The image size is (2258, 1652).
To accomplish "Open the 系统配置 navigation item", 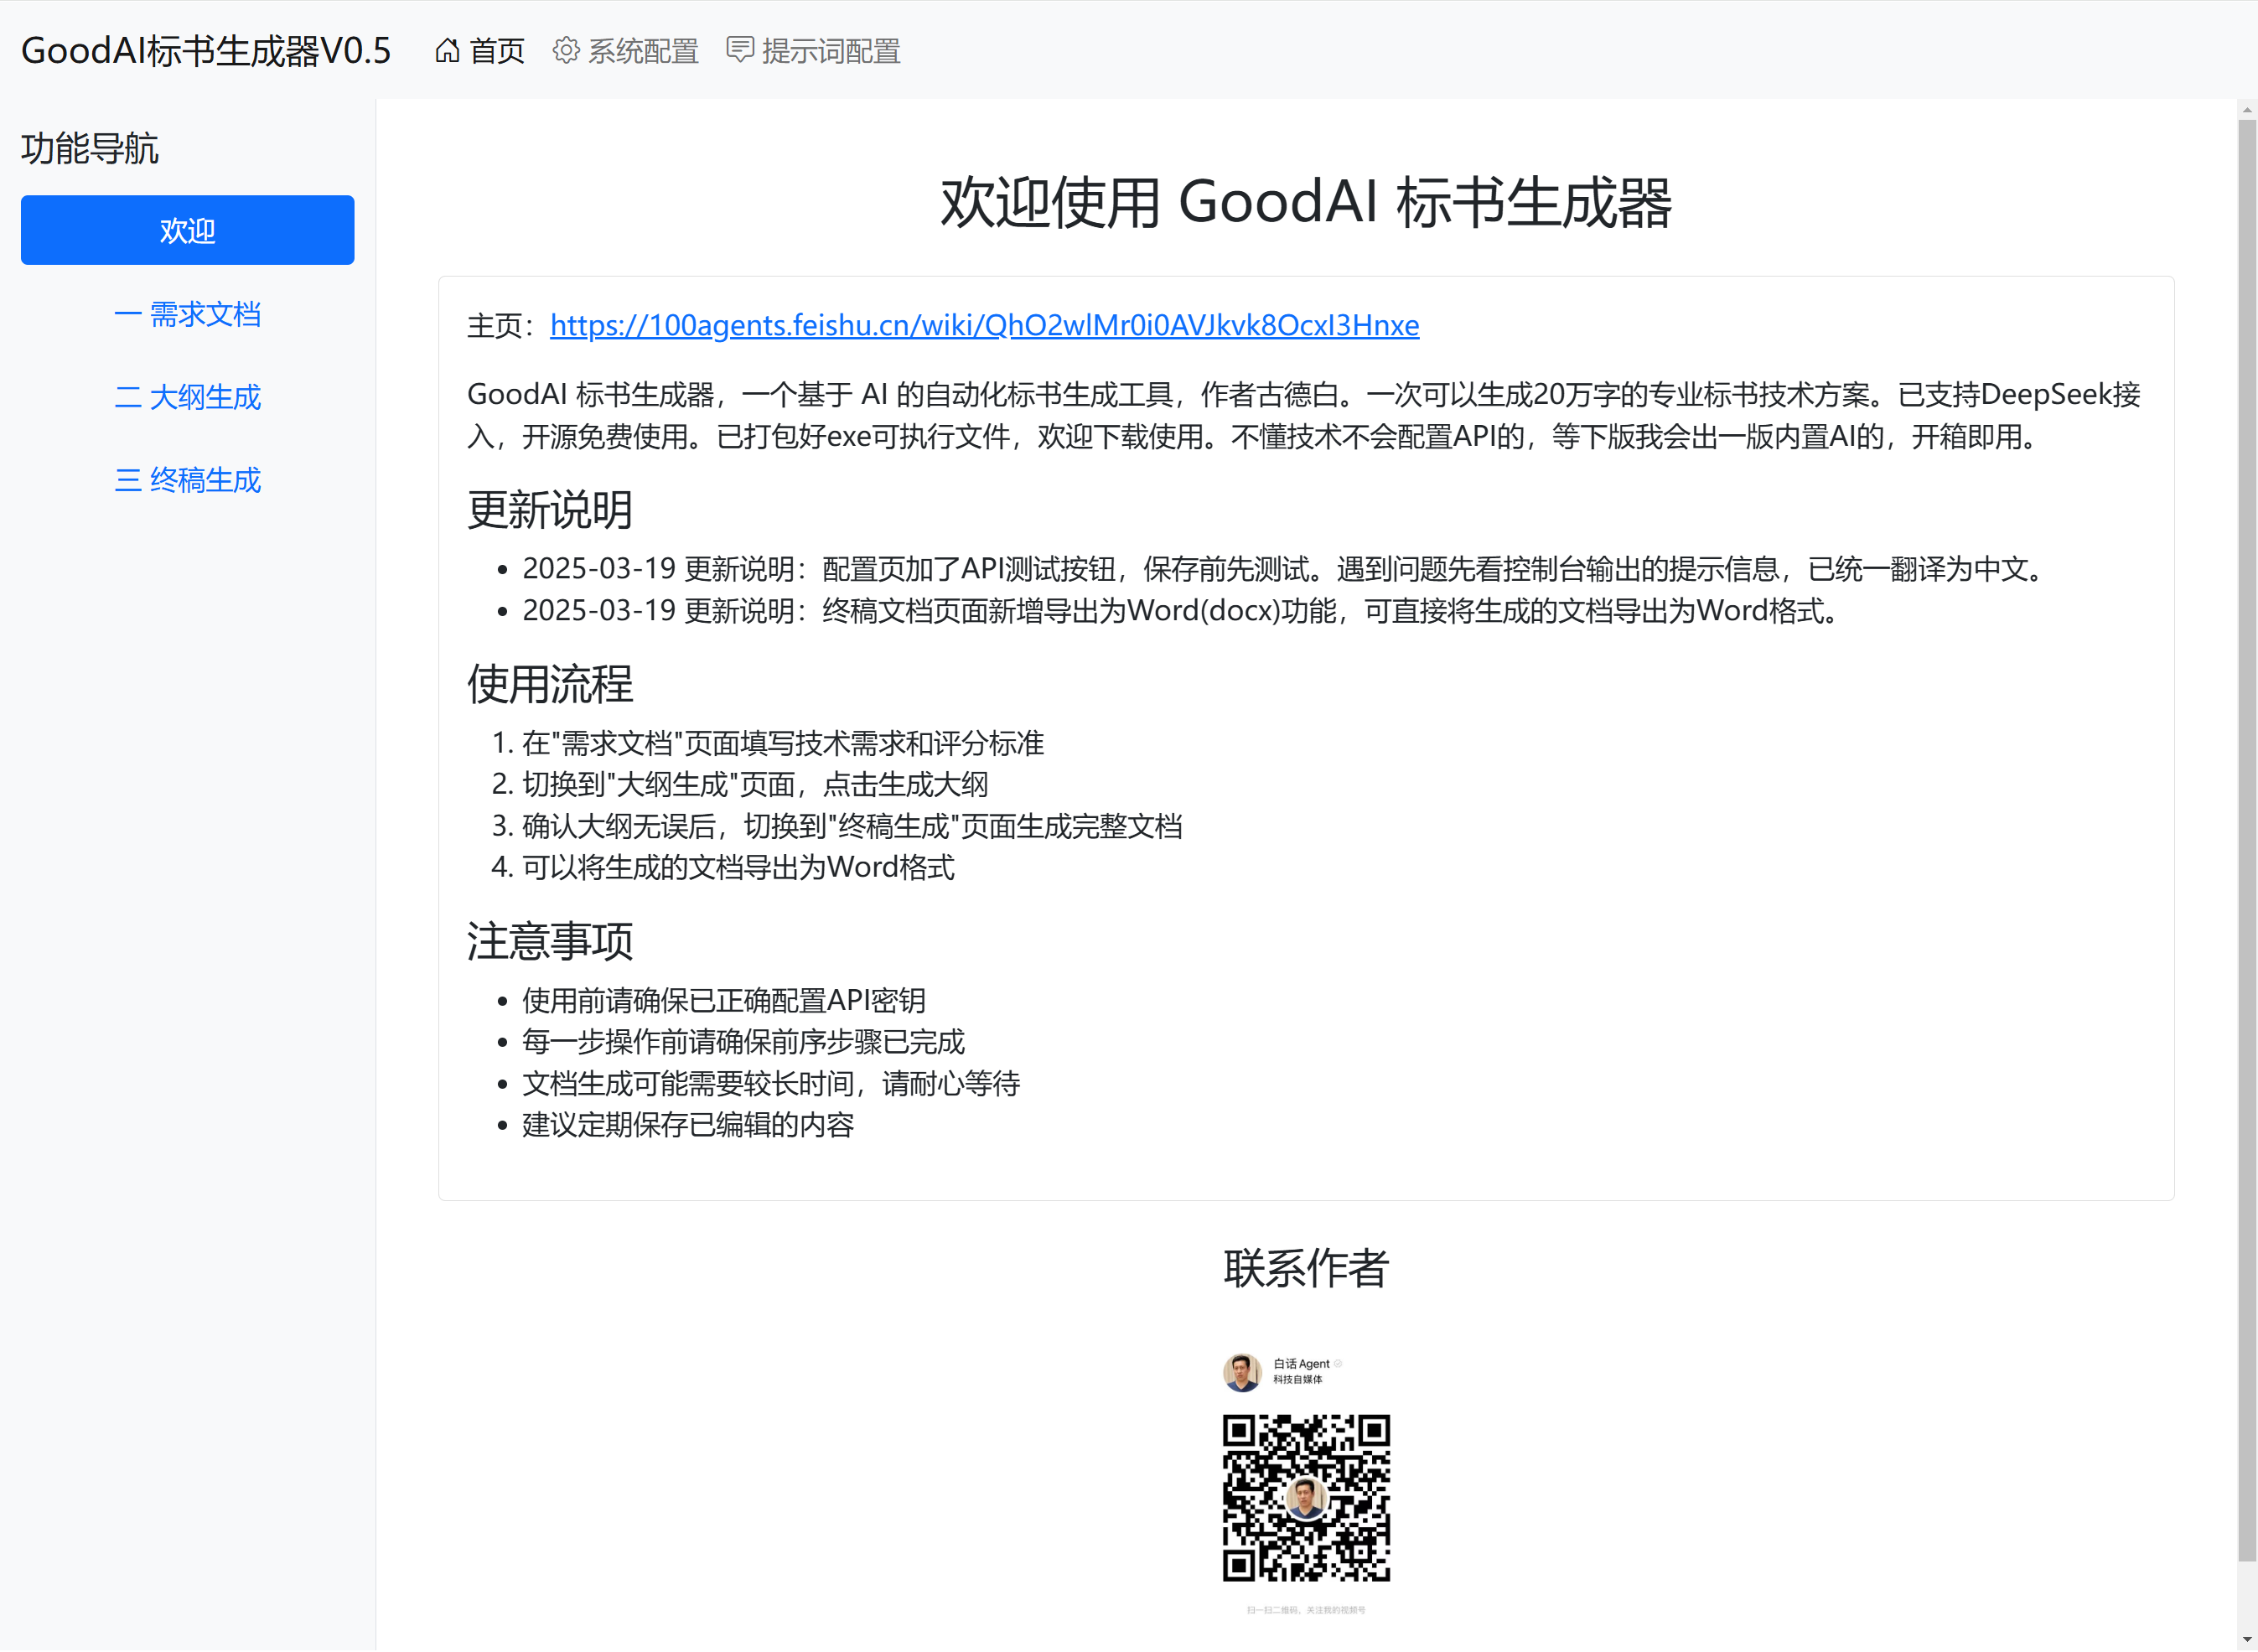I will [x=626, y=50].
